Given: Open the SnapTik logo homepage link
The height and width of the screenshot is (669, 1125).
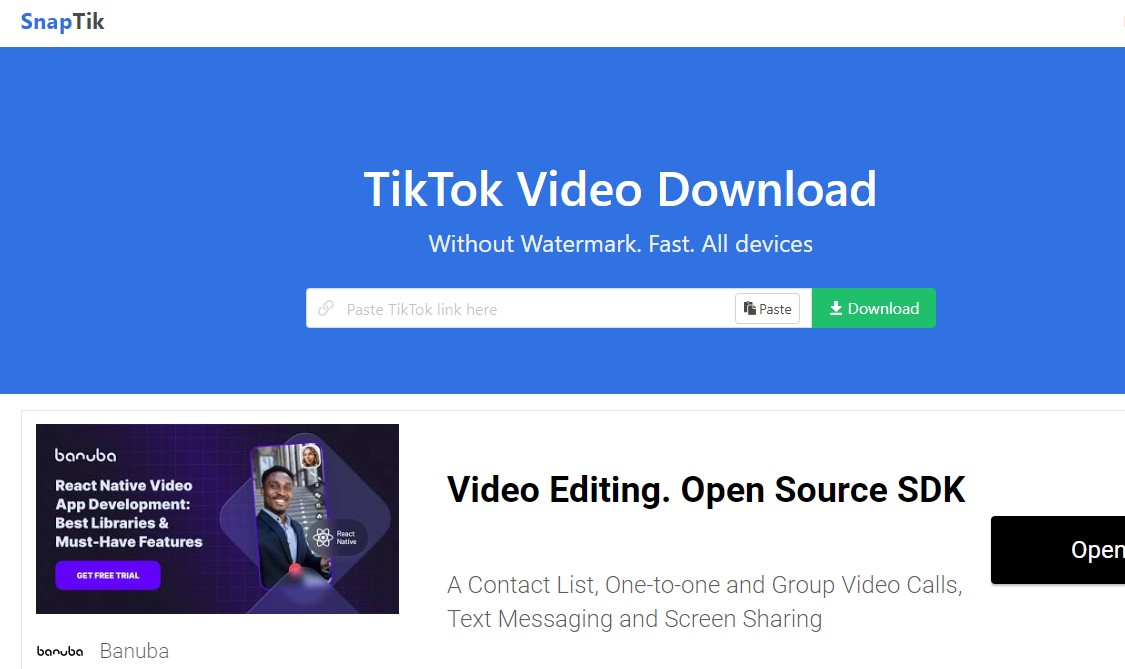Looking at the screenshot, I should coord(62,22).
